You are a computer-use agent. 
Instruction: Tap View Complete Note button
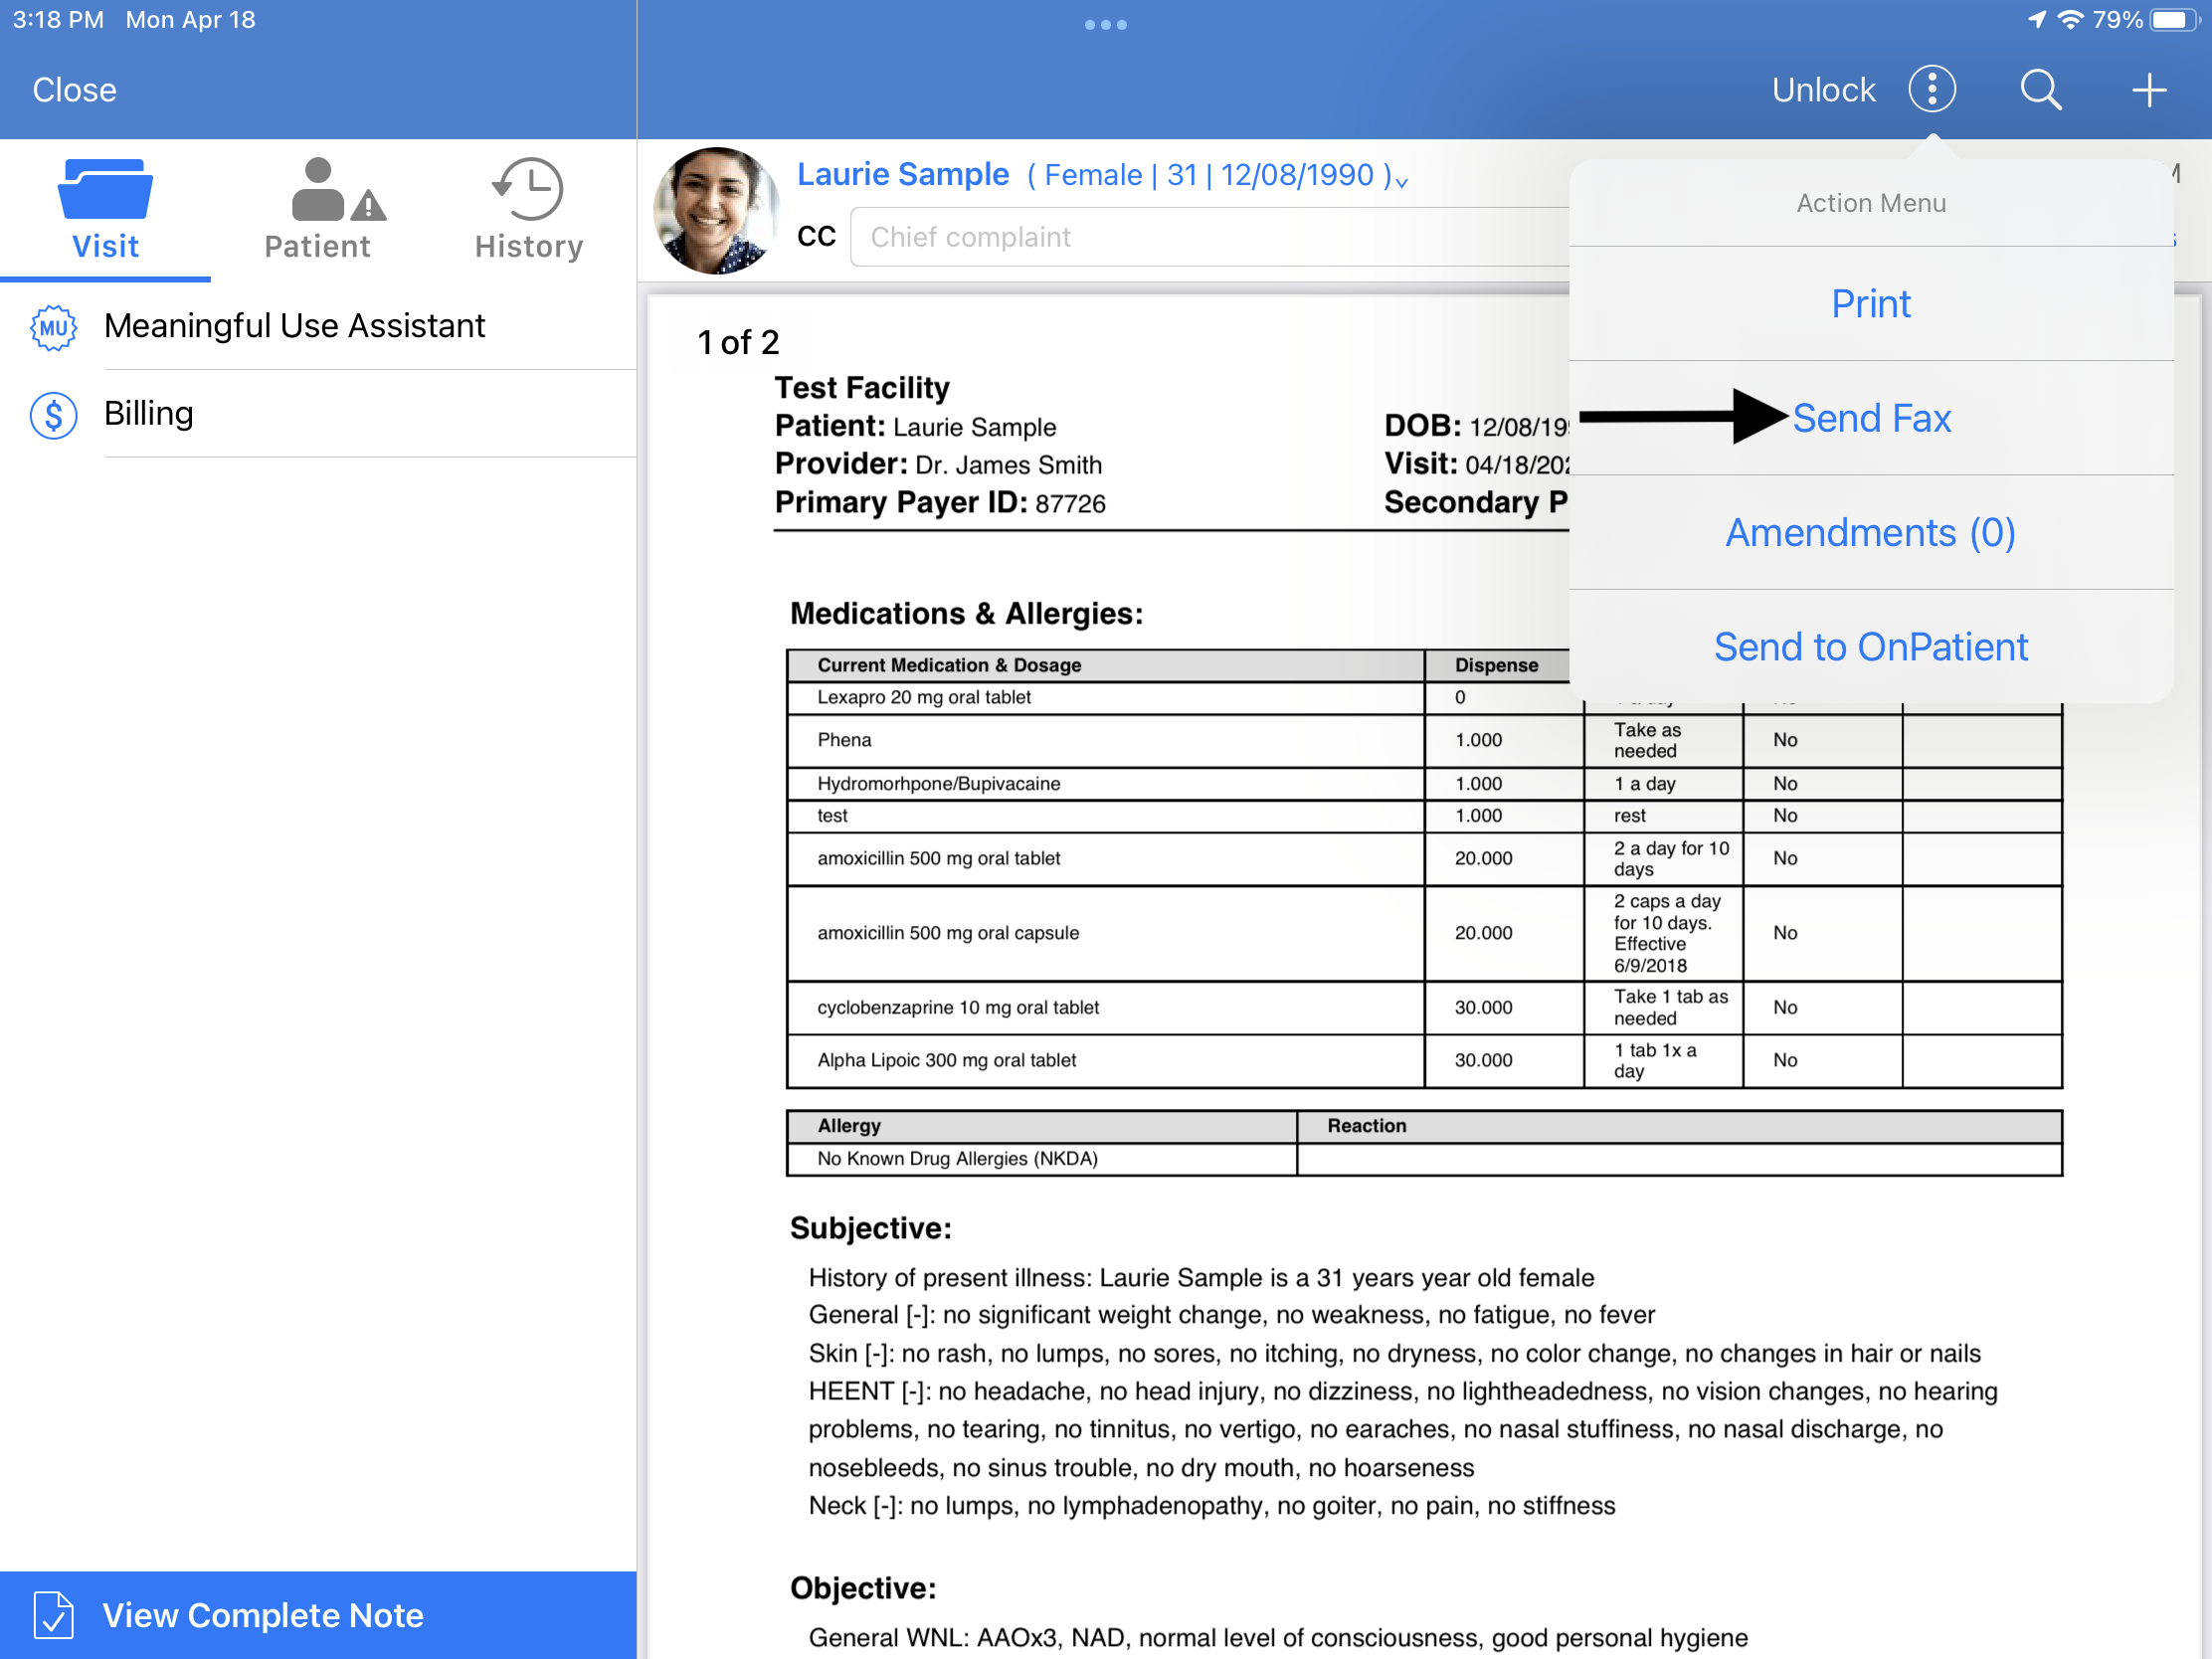pyautogui.click(x=318, y=1614)
